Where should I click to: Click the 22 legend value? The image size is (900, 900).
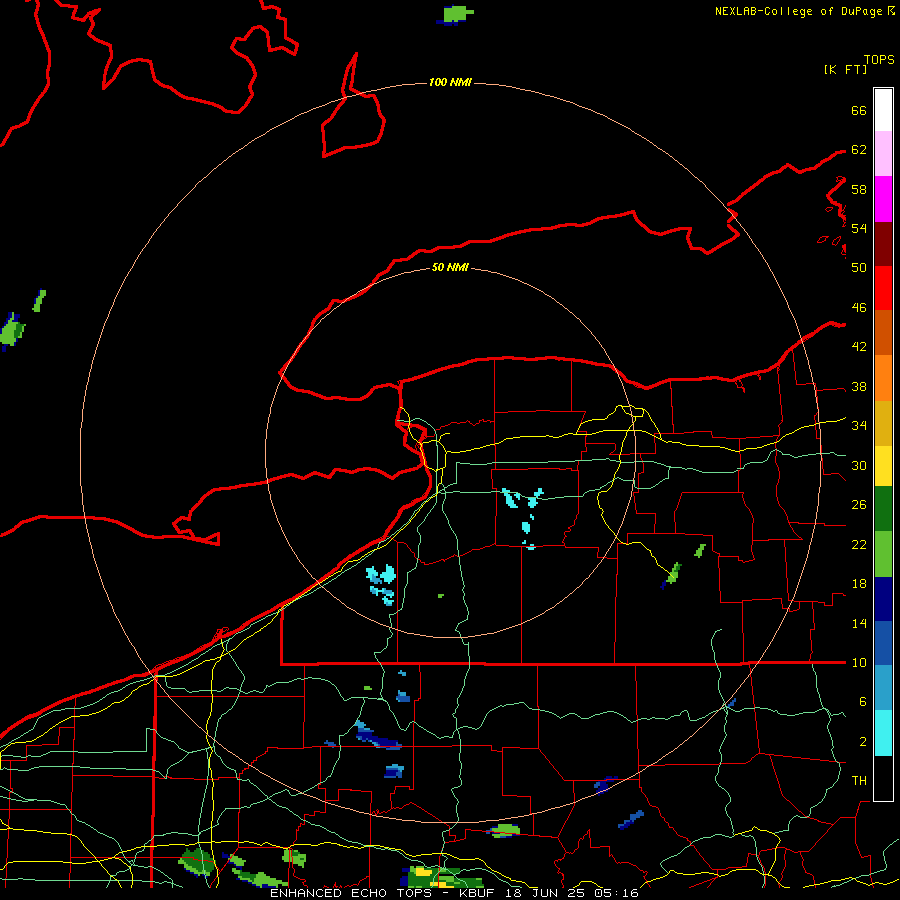point(859,544)
